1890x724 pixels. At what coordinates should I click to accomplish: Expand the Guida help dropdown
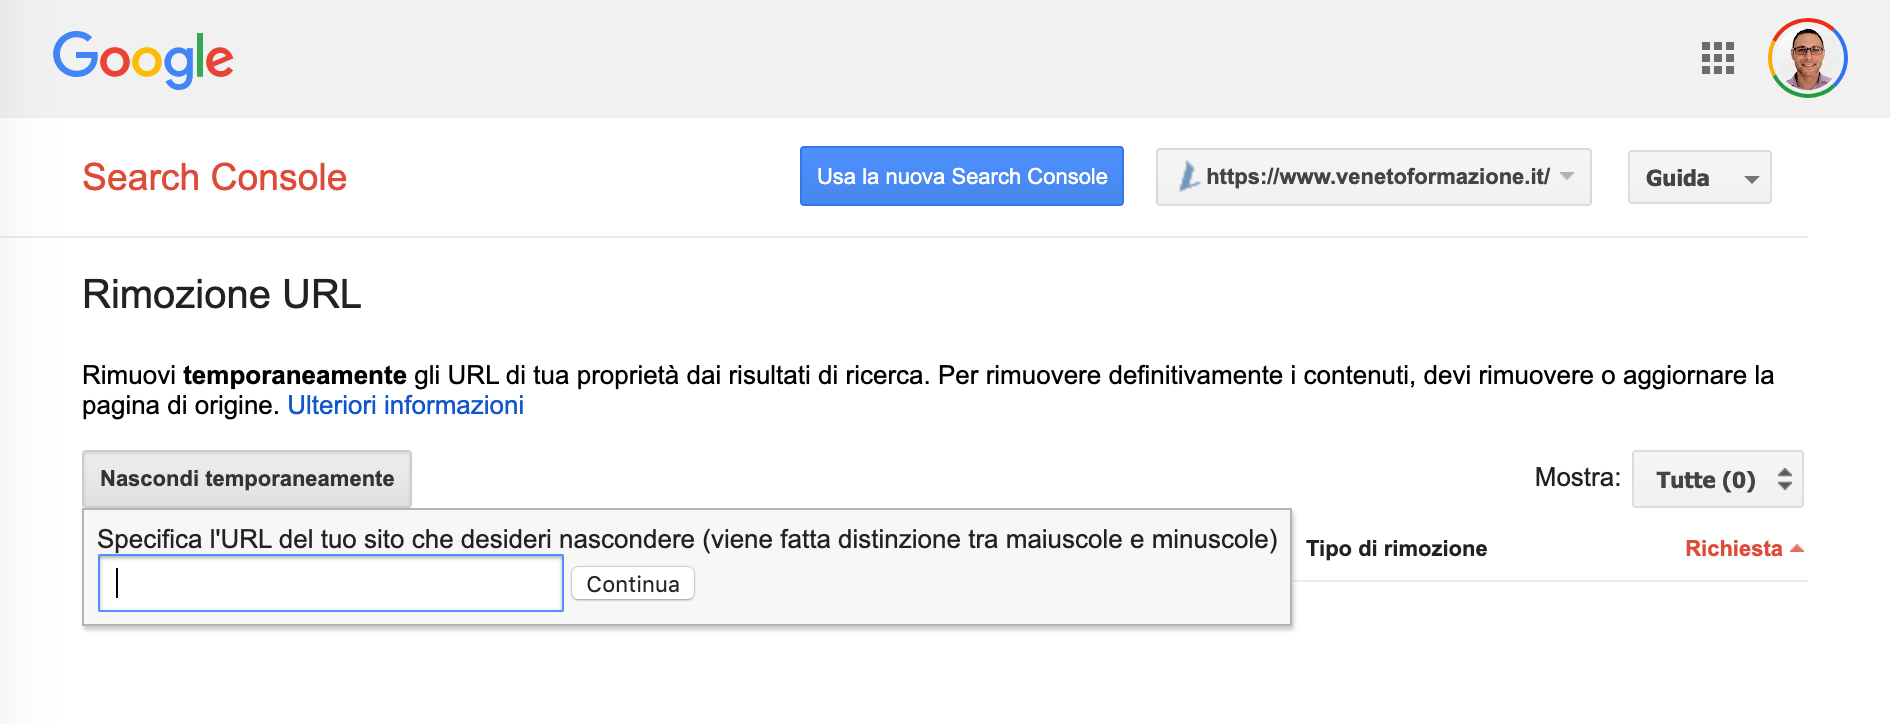coord(1699,177)
